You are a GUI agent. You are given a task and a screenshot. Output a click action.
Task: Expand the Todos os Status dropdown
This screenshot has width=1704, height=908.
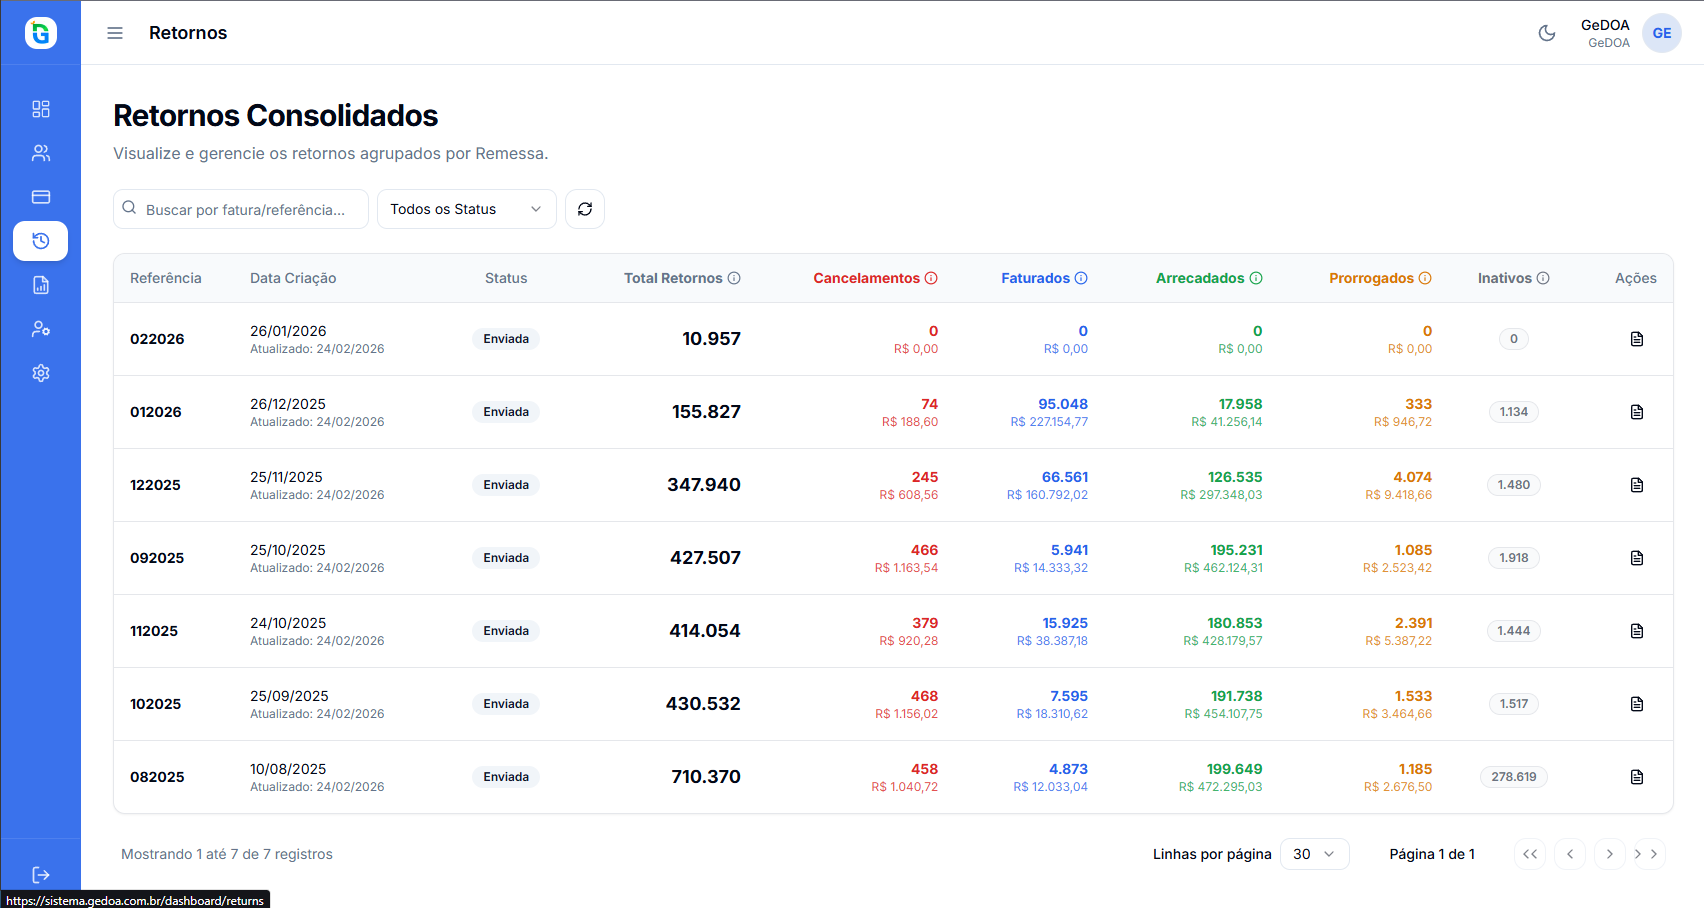(466, 209)
